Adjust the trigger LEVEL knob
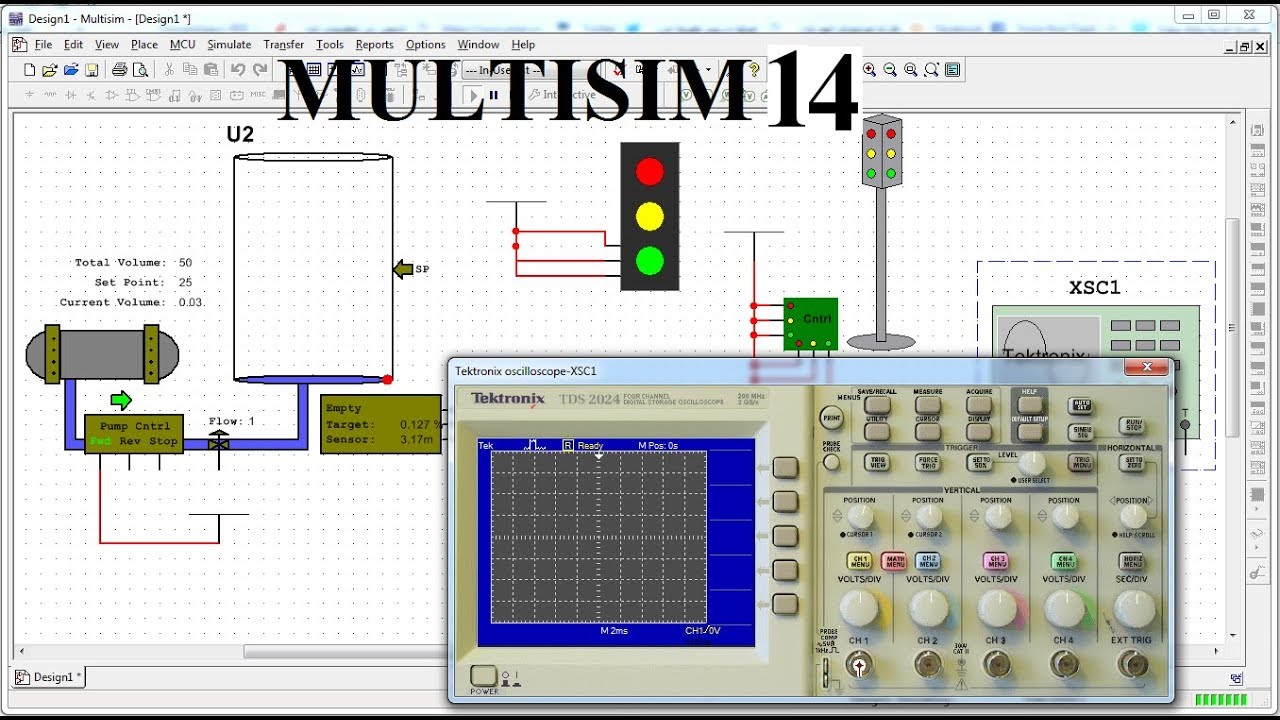The image size is (1280, 720). point(1031,463)
